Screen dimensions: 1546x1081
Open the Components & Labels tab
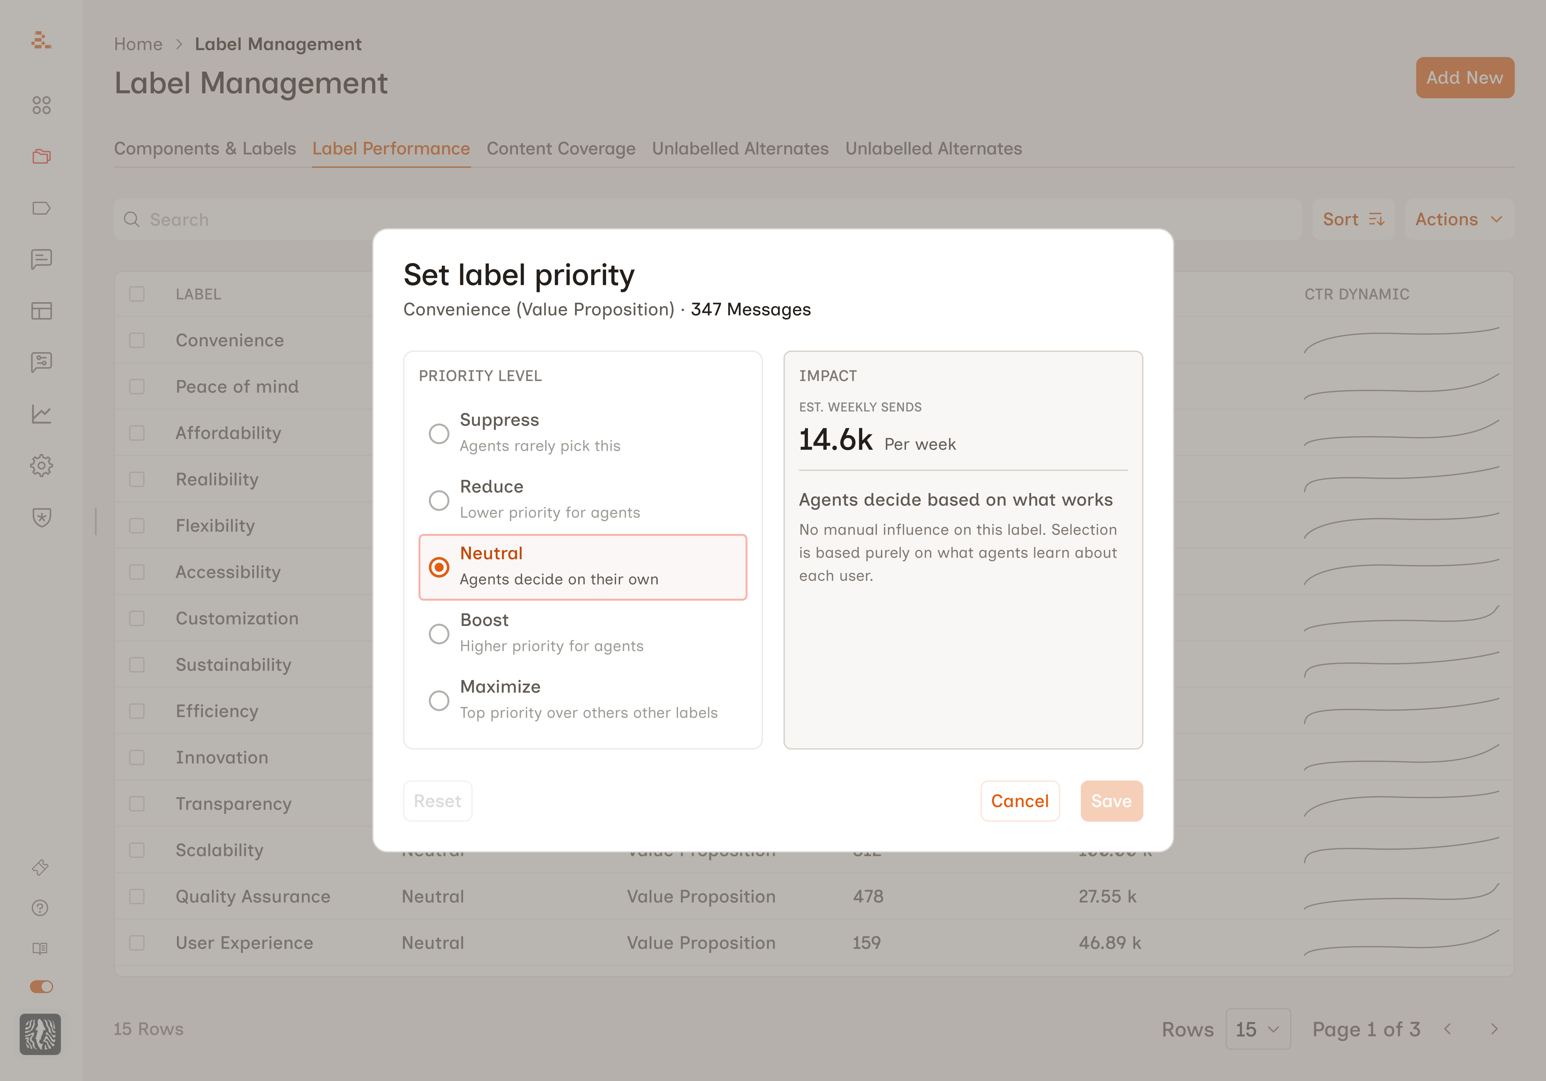204,148
